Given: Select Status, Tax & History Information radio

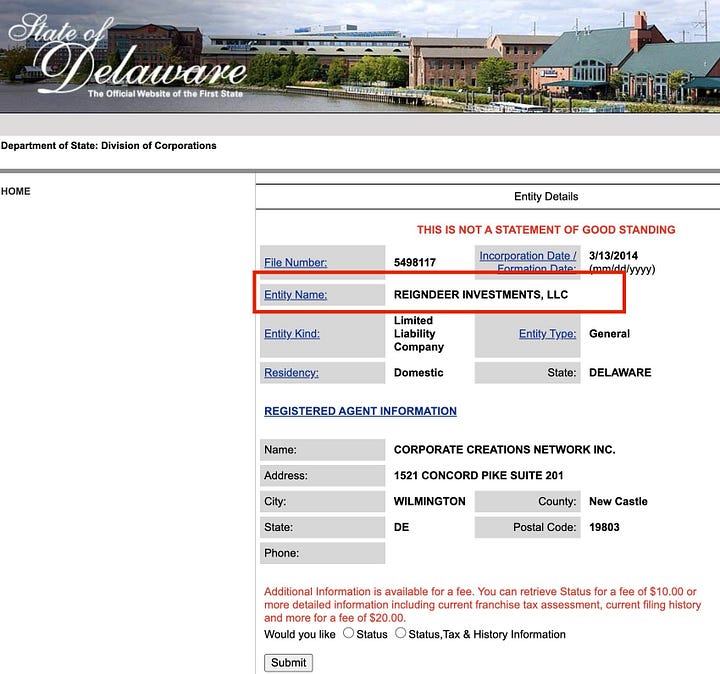Looking at the screenshot, I should pos(400,633).
